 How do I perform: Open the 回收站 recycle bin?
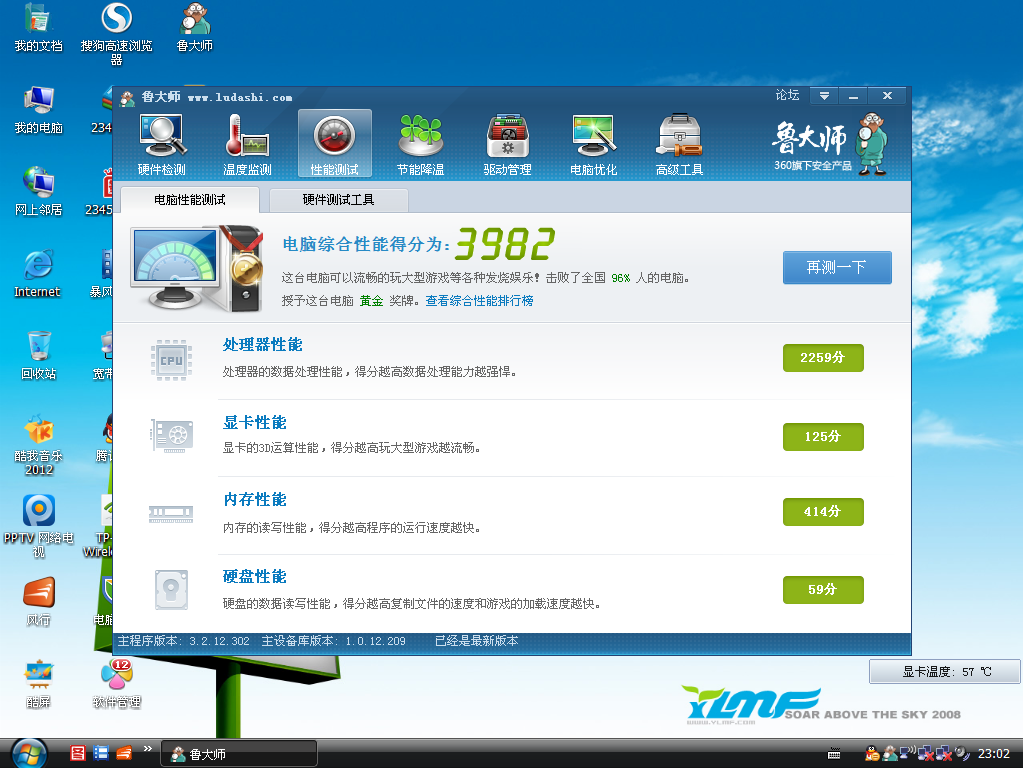click(38, 356)
